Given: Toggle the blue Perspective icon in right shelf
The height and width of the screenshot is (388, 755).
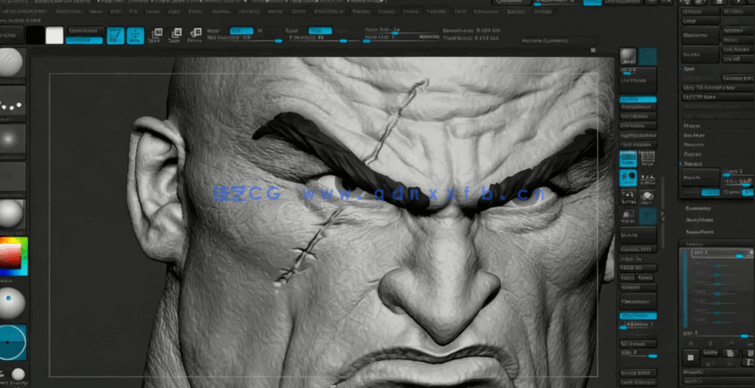Looking at the screenshot, I should [628, 158].
